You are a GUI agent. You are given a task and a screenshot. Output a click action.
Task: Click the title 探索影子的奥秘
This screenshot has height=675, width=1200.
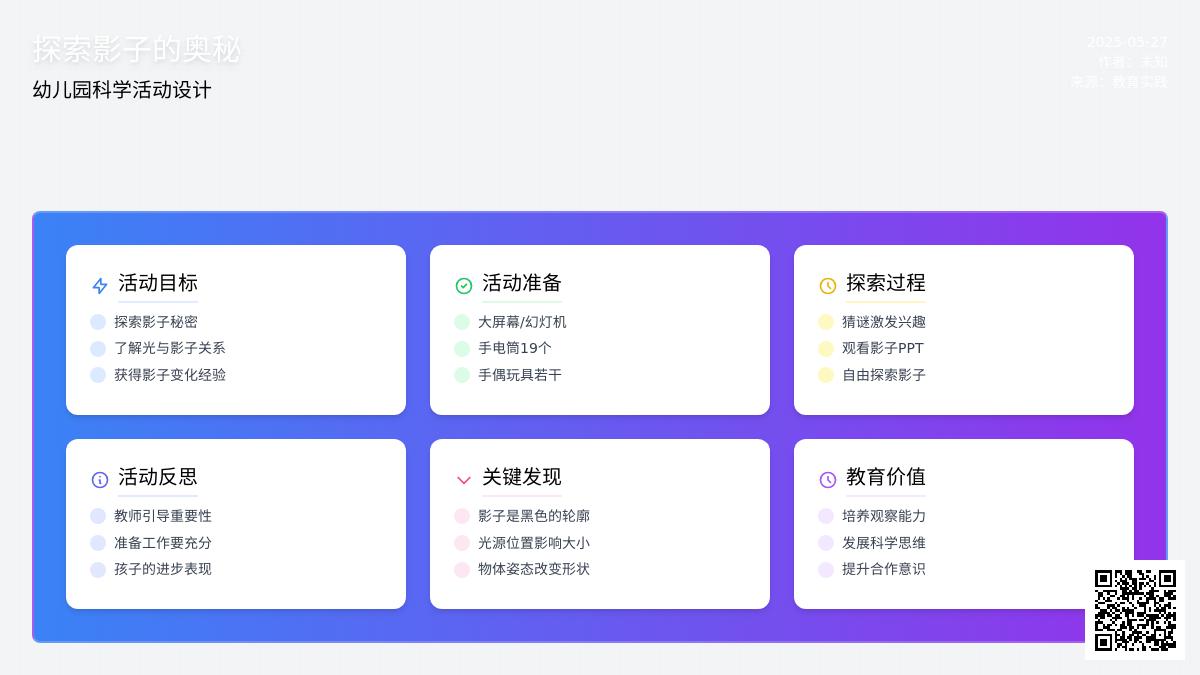pos(137,49)
